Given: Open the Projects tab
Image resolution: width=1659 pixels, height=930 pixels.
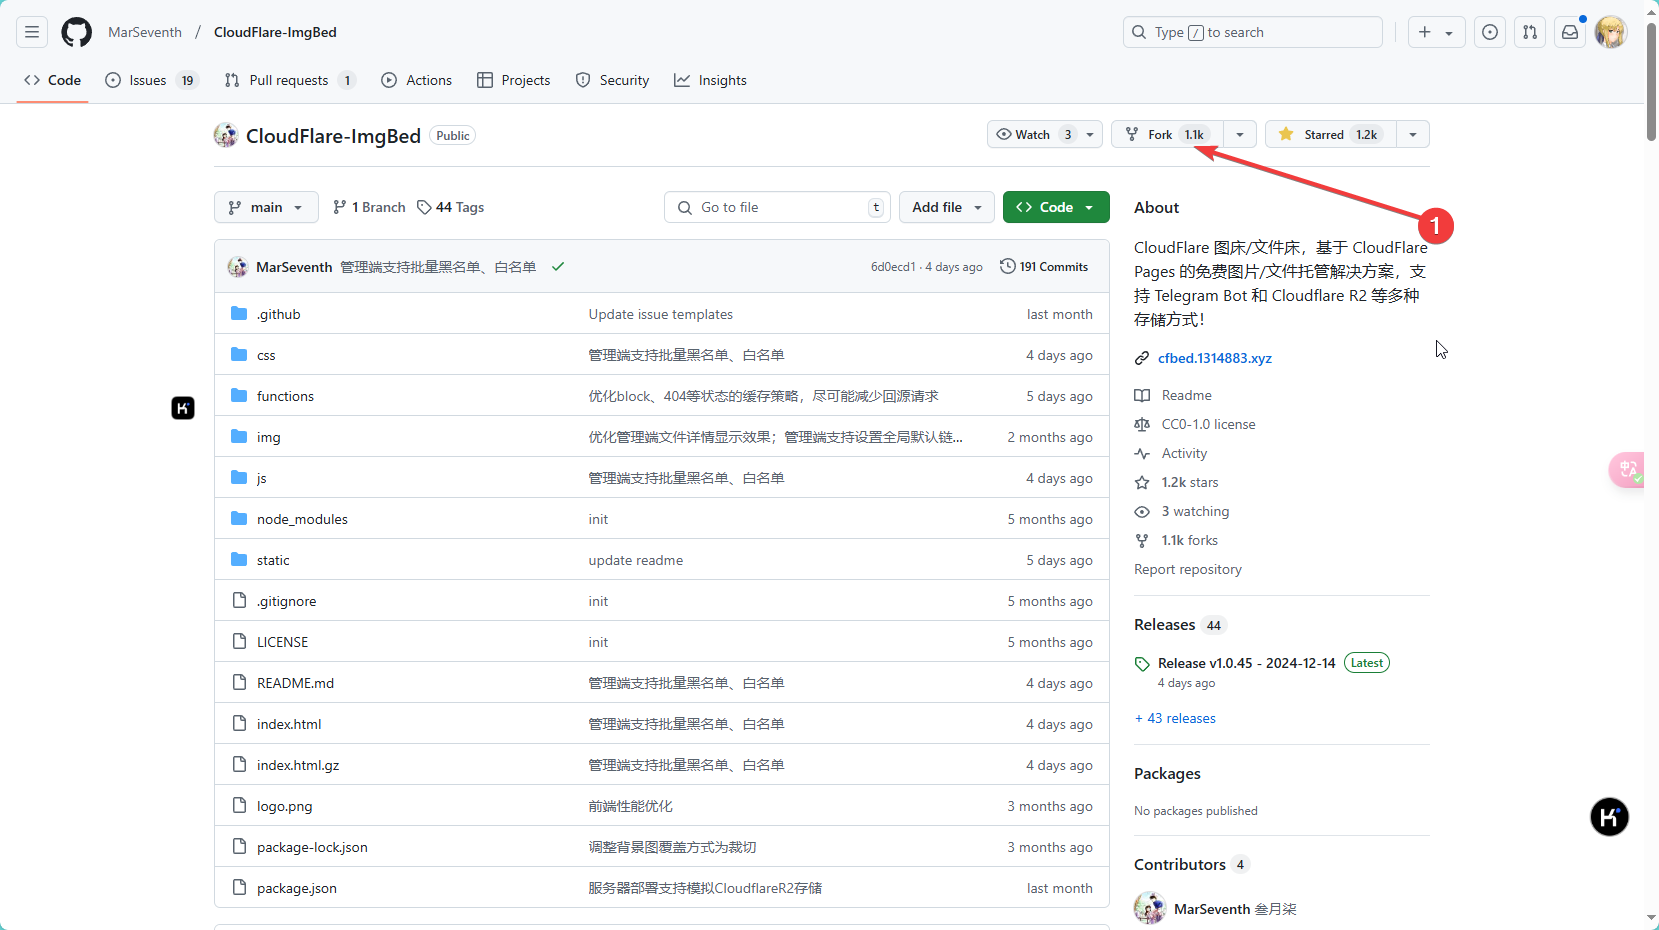Looking at the screenshot, I should (x=514, y=80).
